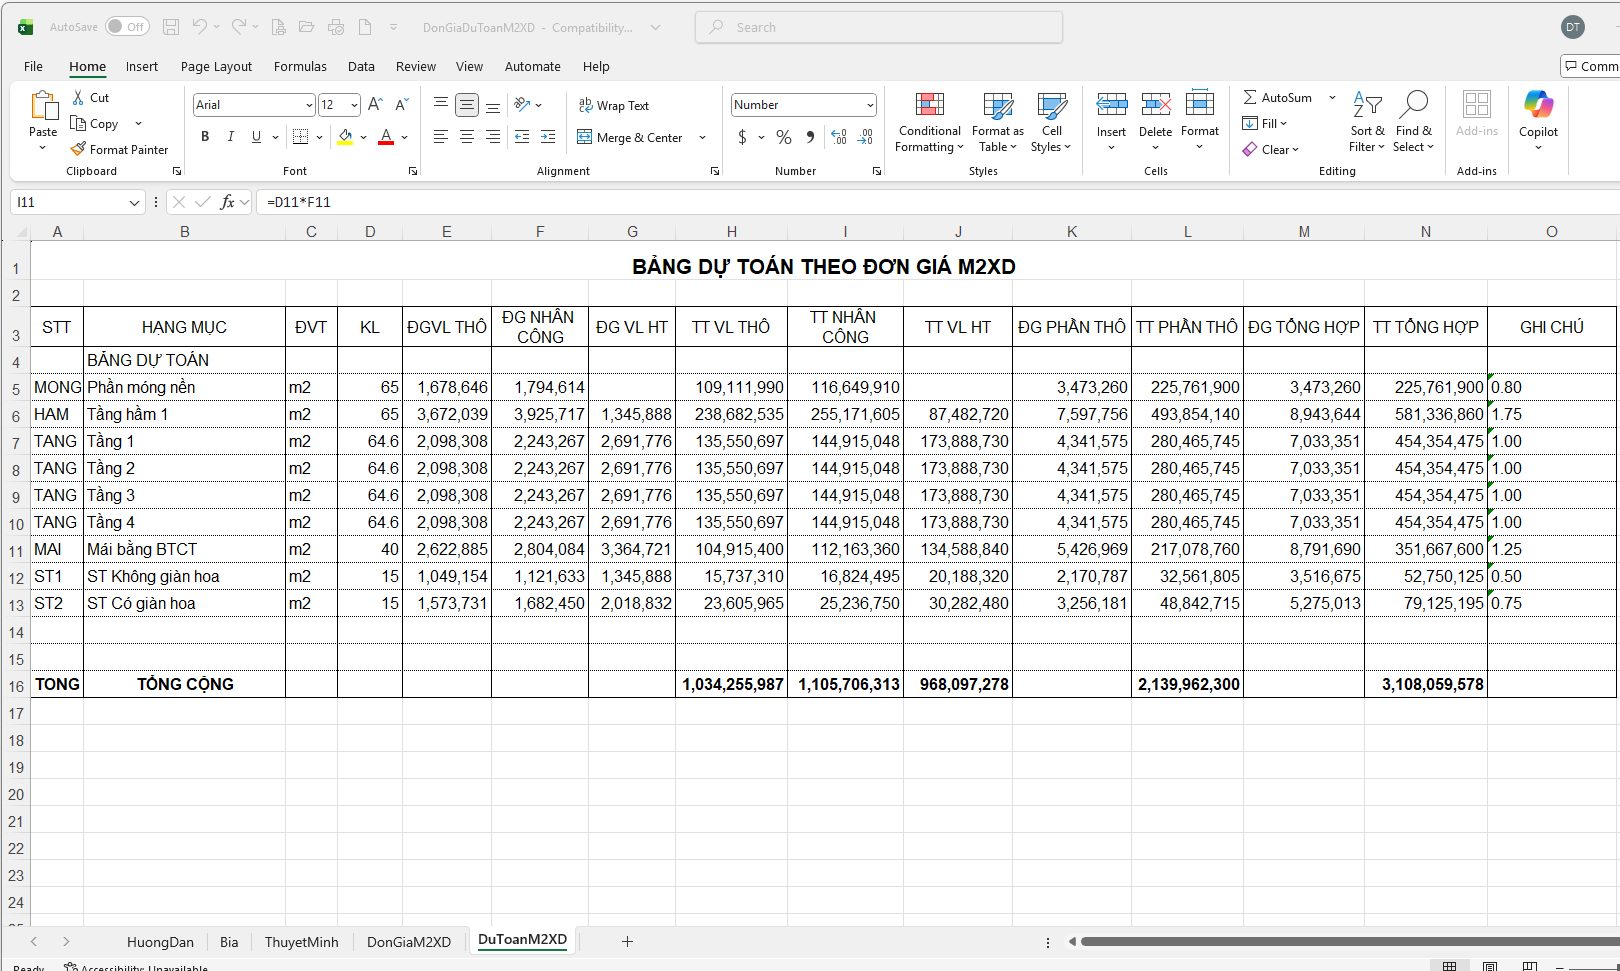The width and height of the screenshot is (1620, 971).
Task: Switch to the DonGiaM2XD sheet tab
Action: [408, 942]
